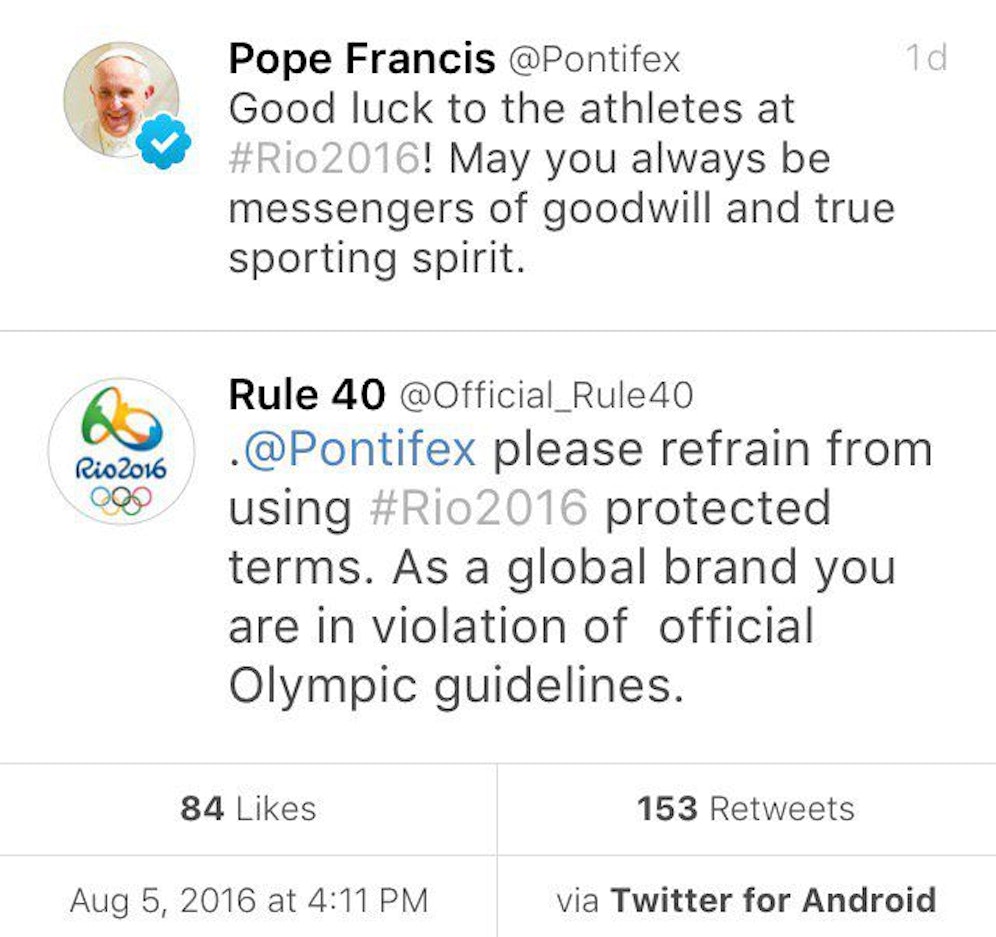Image resolution: width=996 pixels, height=937 pixels.
Task: View the 153 Retweets list
Action: [x=745, y=808]
